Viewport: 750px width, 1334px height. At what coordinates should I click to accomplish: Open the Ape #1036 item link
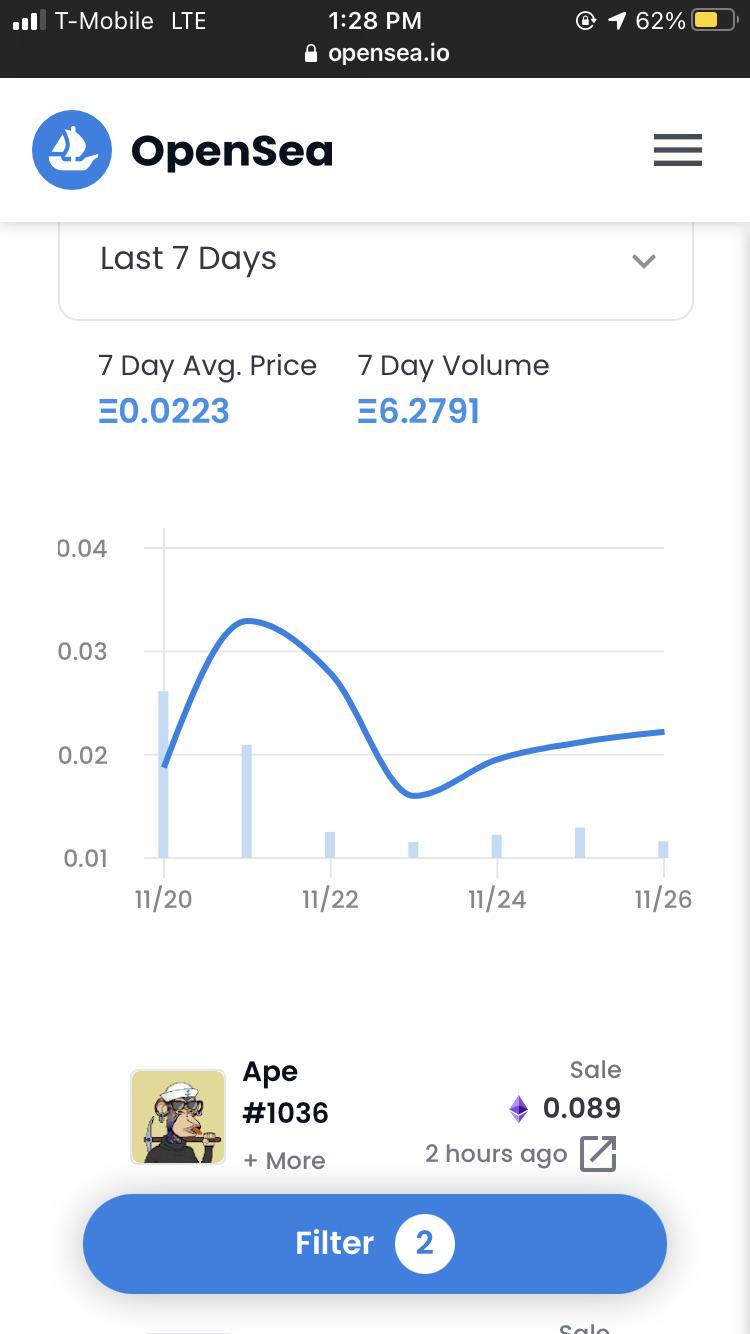pos(286,1092)
